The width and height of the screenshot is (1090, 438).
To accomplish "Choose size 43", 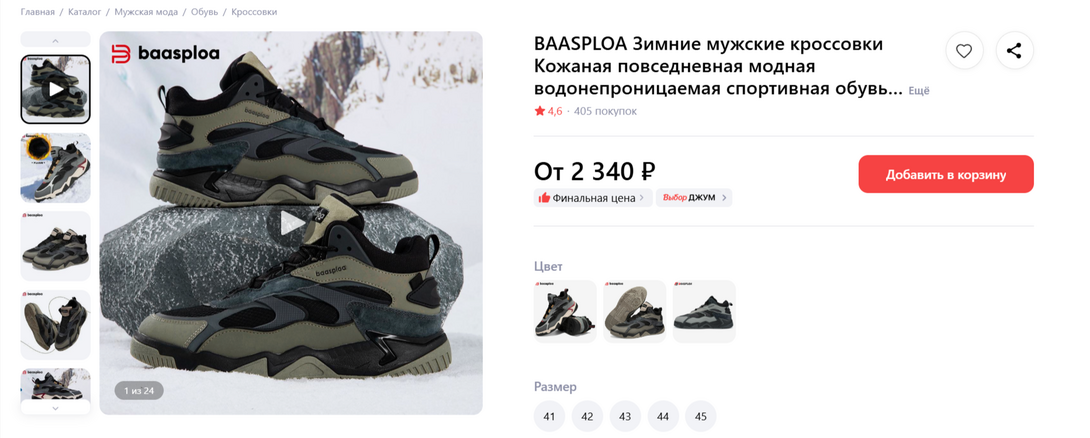I will pyautogui.click(x=625, y=416).
